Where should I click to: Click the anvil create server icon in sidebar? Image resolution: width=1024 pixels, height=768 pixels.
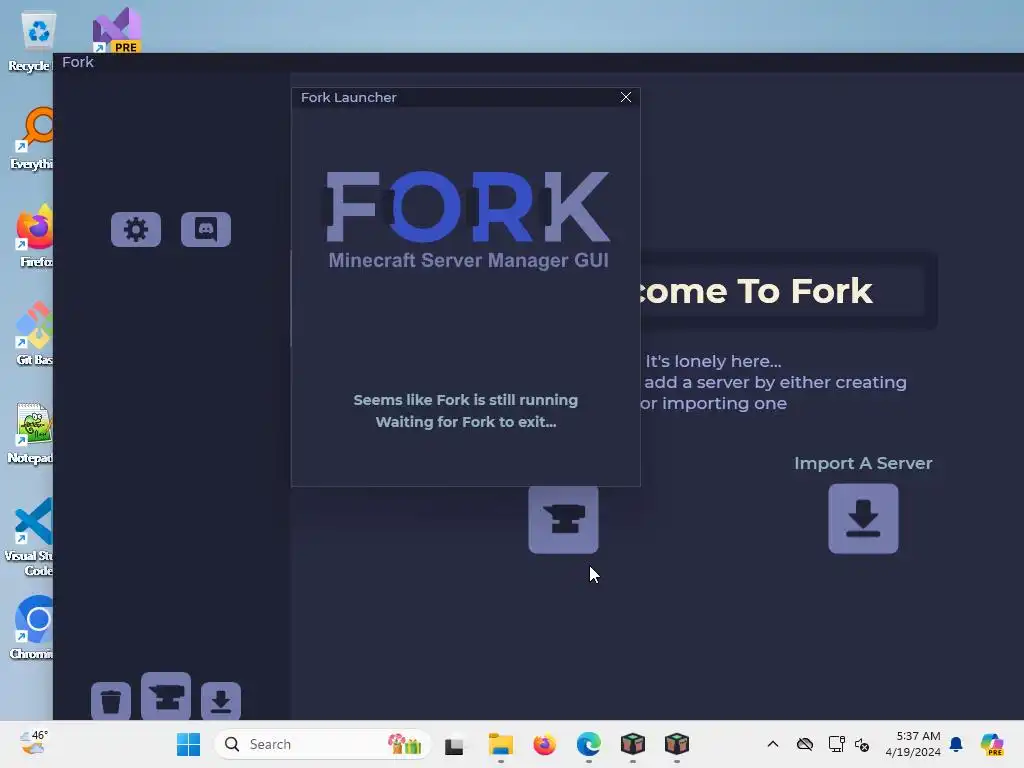click(x=166, y=696)
